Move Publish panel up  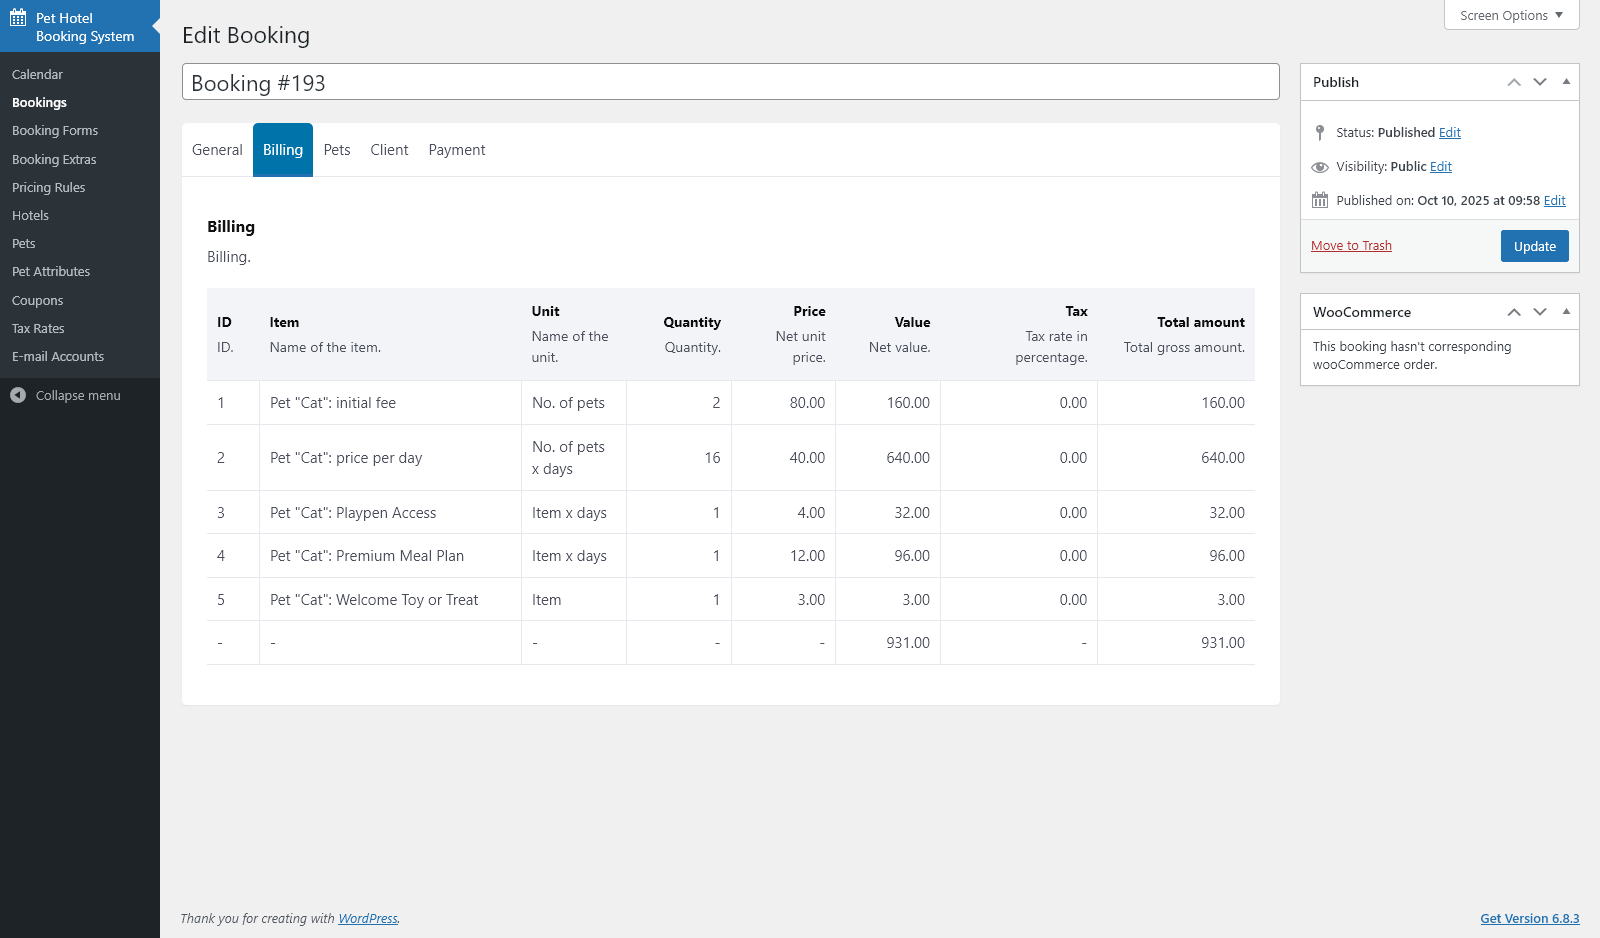click(1514, 82)
